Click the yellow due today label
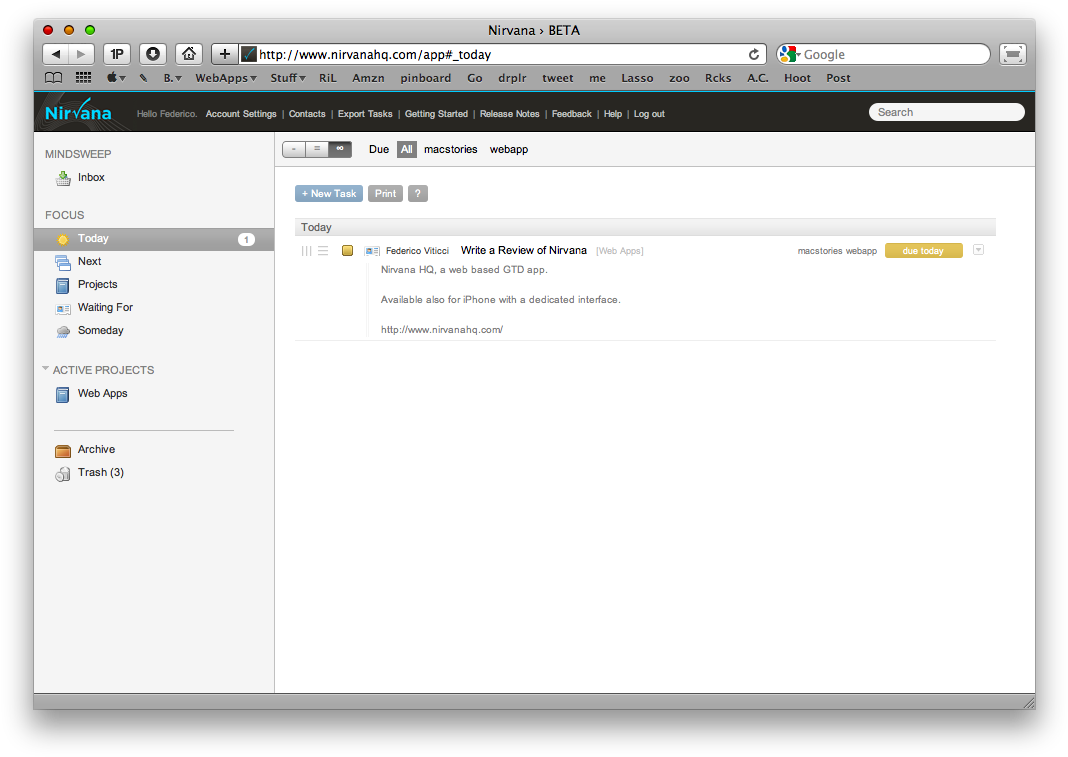Screen dimensions: 1068x757 (924, 251)
